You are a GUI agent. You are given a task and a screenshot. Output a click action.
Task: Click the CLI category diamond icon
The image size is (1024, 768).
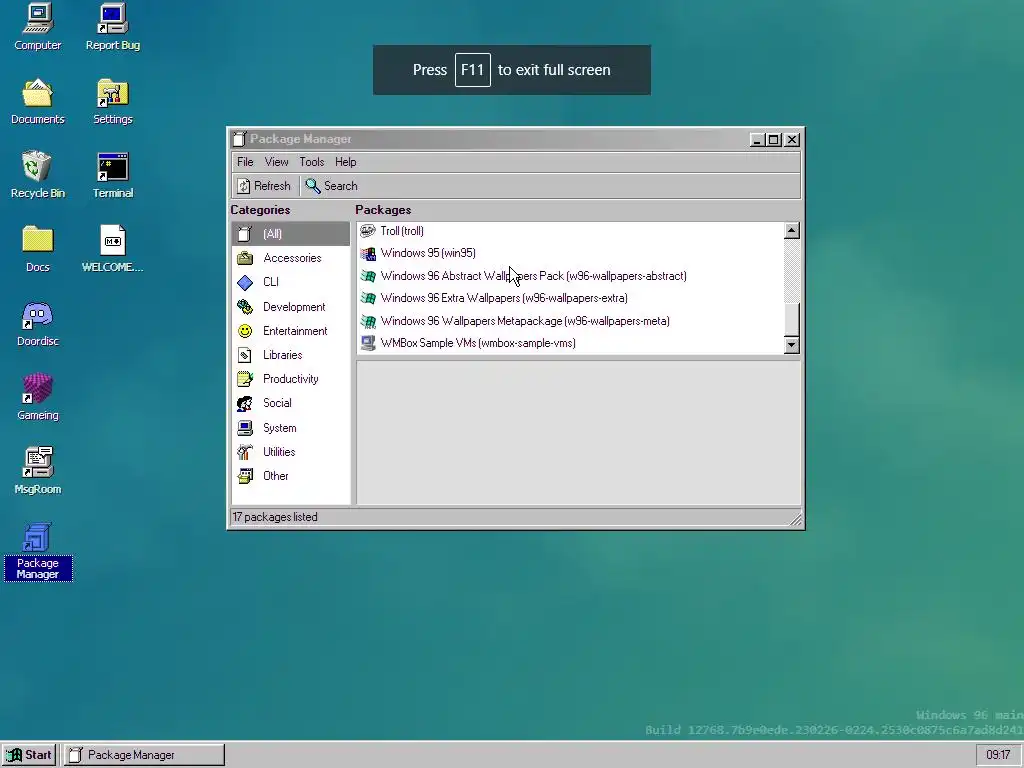245,282
